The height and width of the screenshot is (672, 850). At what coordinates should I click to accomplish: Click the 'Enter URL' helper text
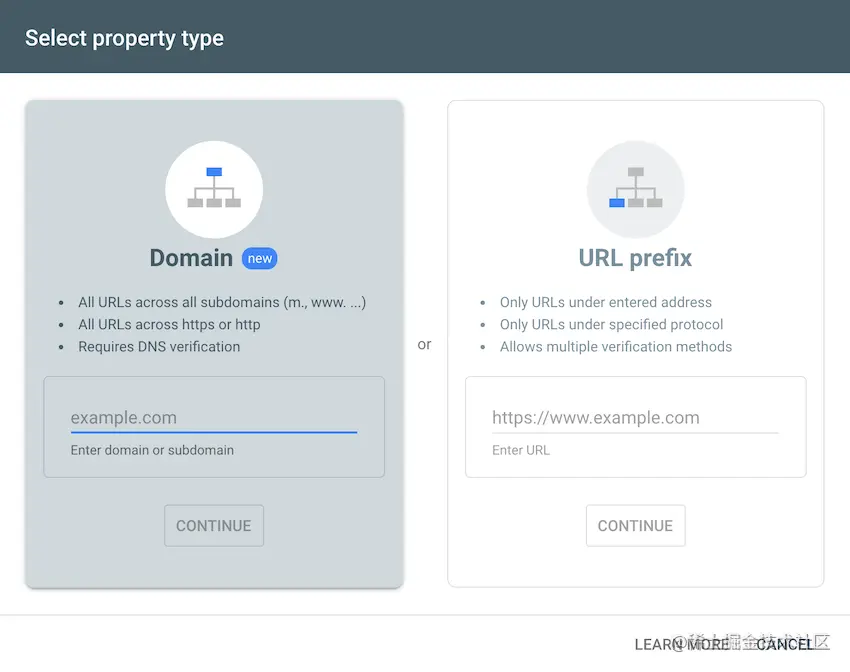(521, 450)
